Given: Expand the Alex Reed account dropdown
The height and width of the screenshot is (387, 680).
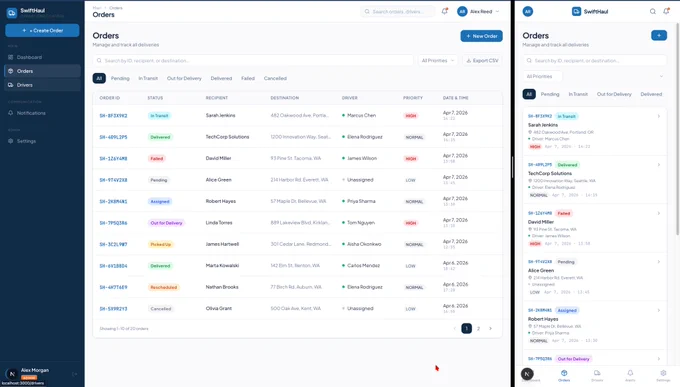Looking at the screenshot, I should tap(478, 12).
